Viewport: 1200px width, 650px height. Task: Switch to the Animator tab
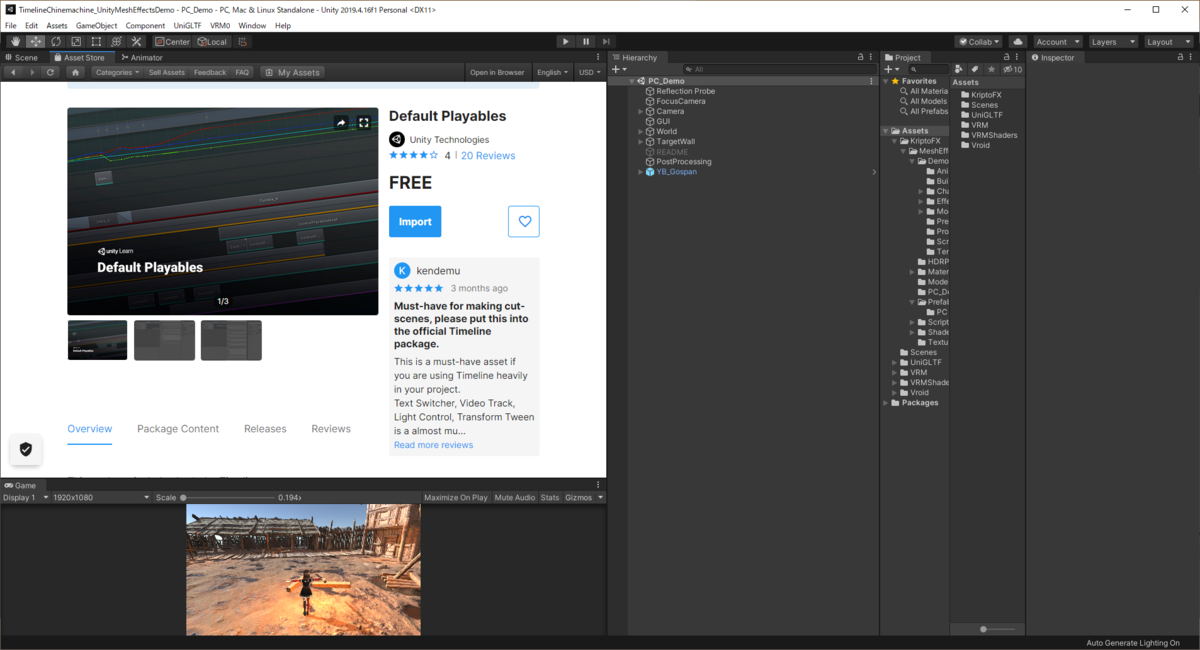pos(141,57)
